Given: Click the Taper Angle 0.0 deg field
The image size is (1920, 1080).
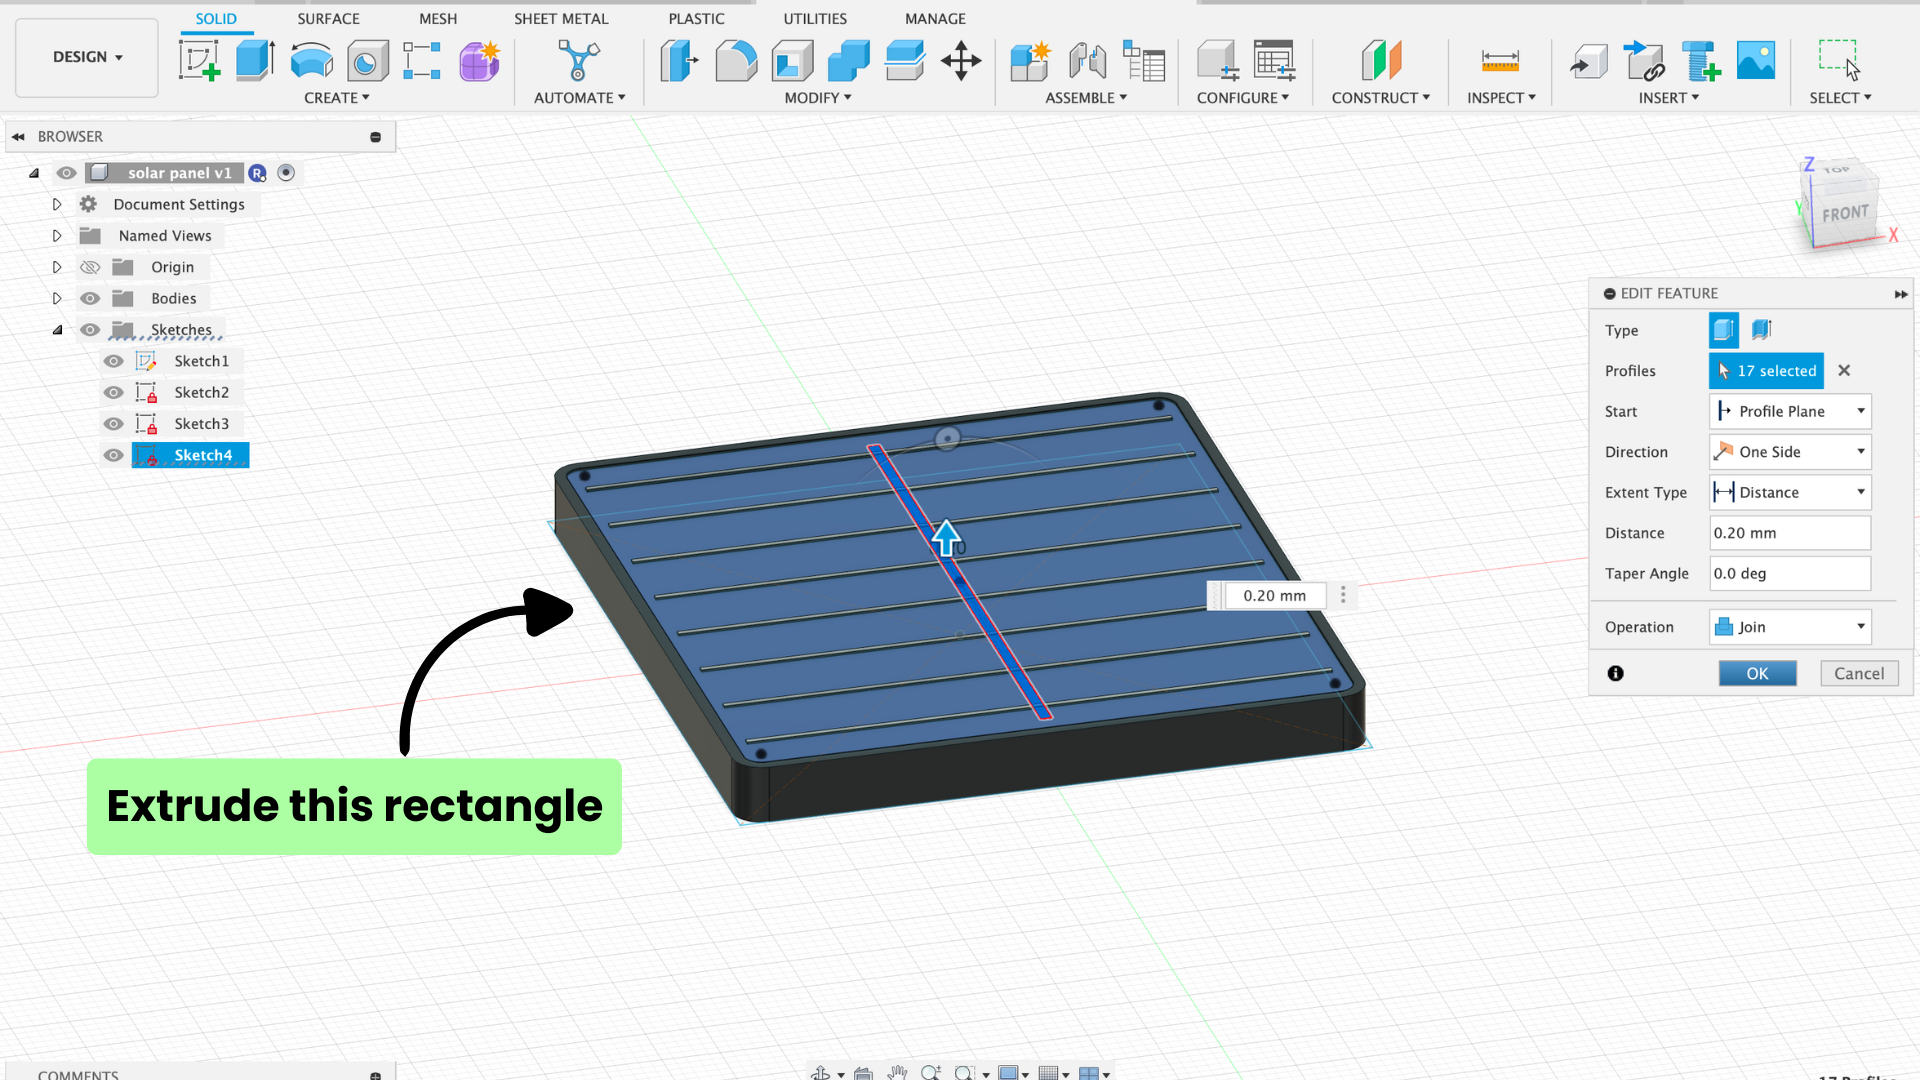Looking at the screenshot, I should coord(1790,574).
